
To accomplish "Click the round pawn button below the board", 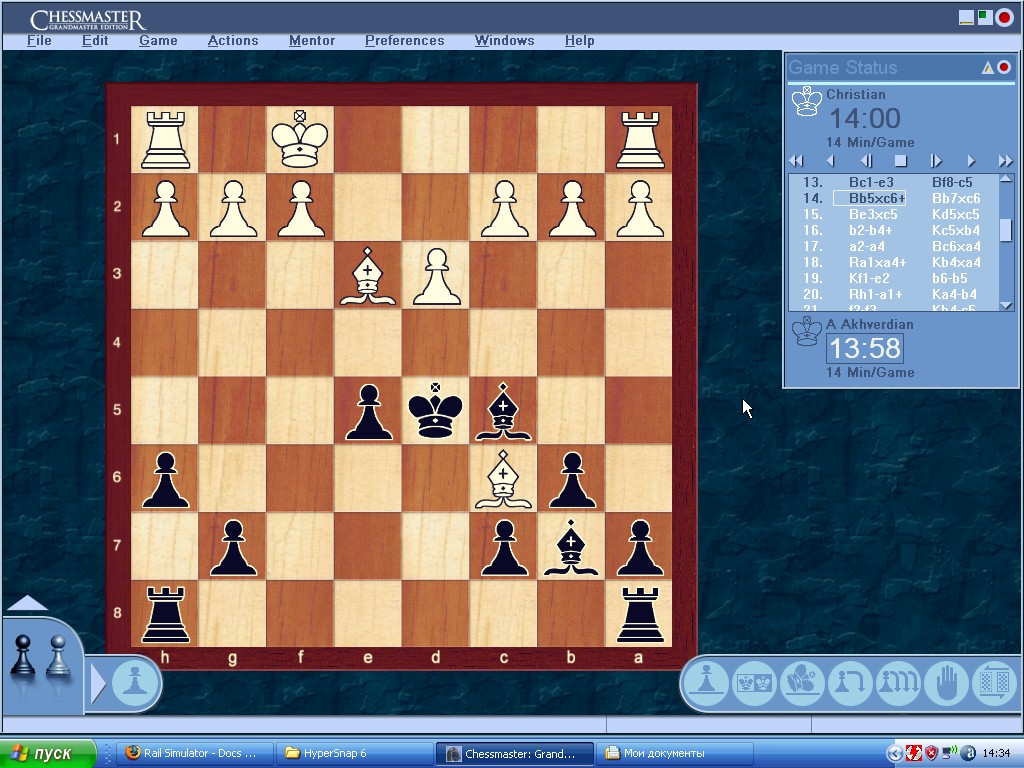I will (135, 682).
